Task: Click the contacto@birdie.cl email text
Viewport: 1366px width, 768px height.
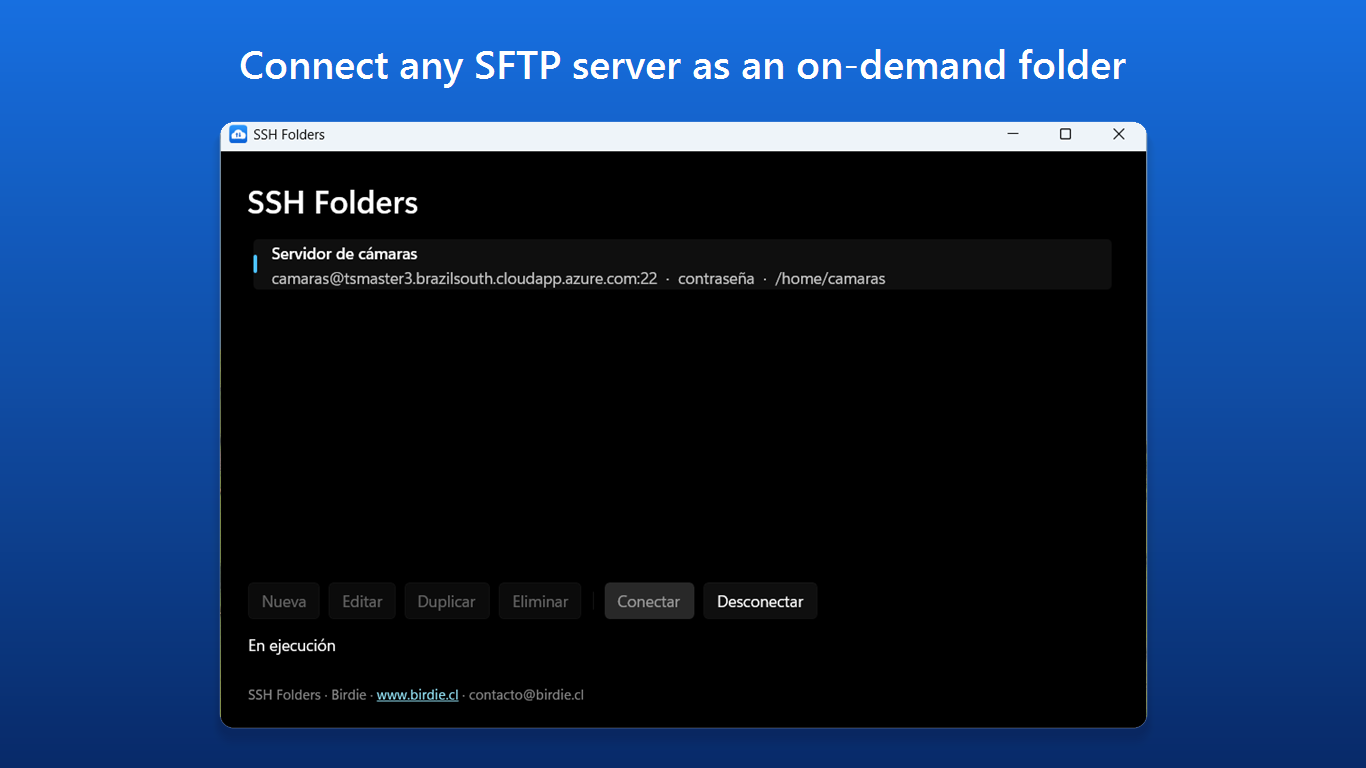Action: (x=526, y=694)
